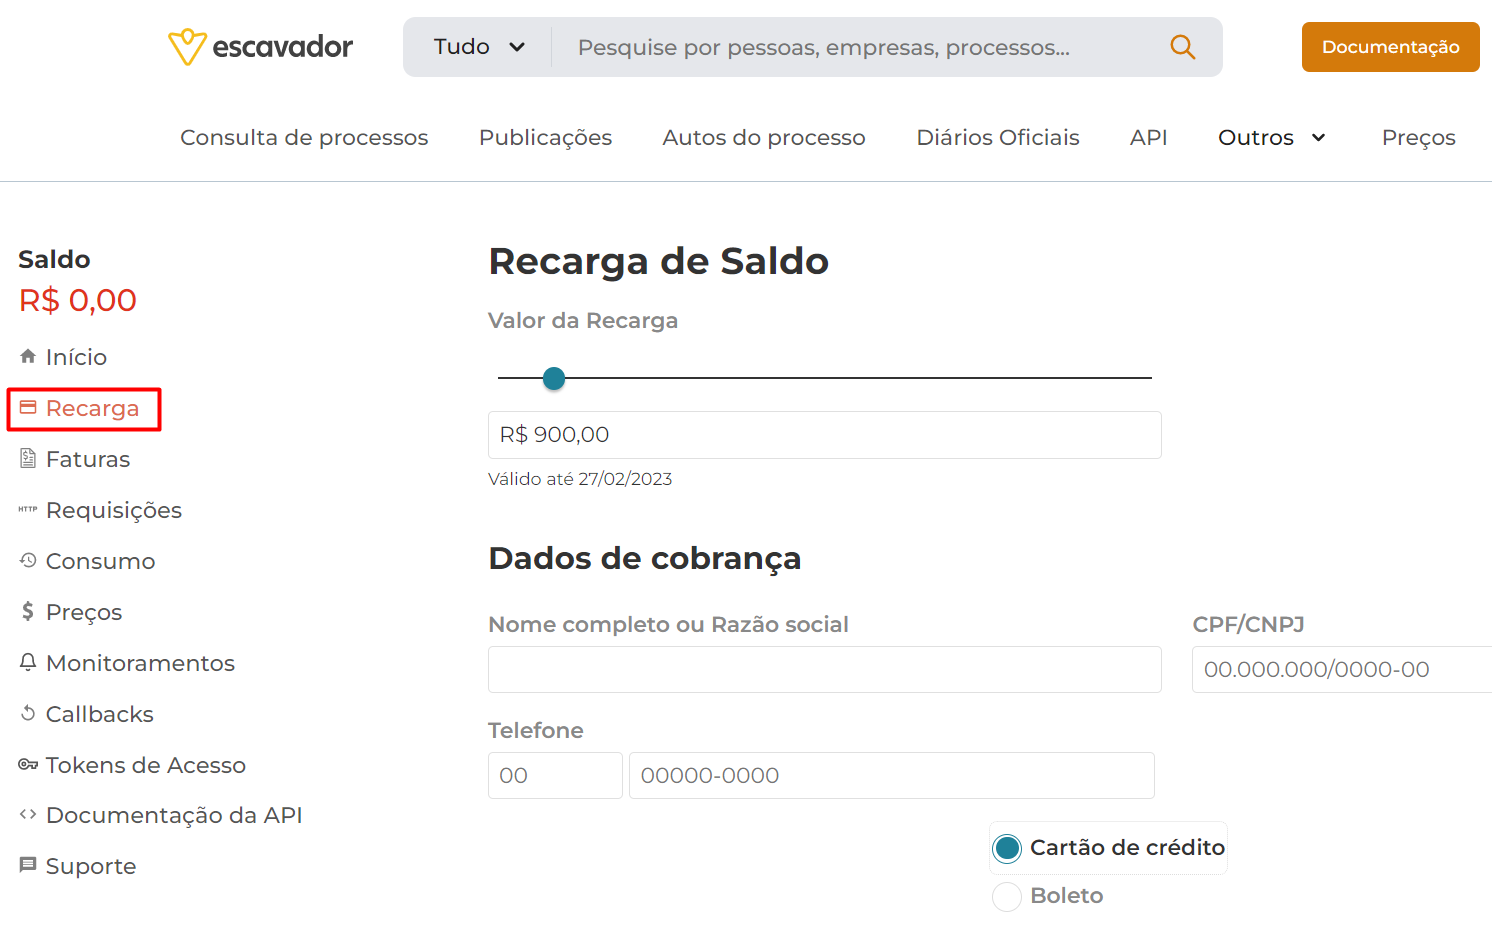Open Consulta de processos menu item
The image size is (1492, 928).
pos(304,138)
